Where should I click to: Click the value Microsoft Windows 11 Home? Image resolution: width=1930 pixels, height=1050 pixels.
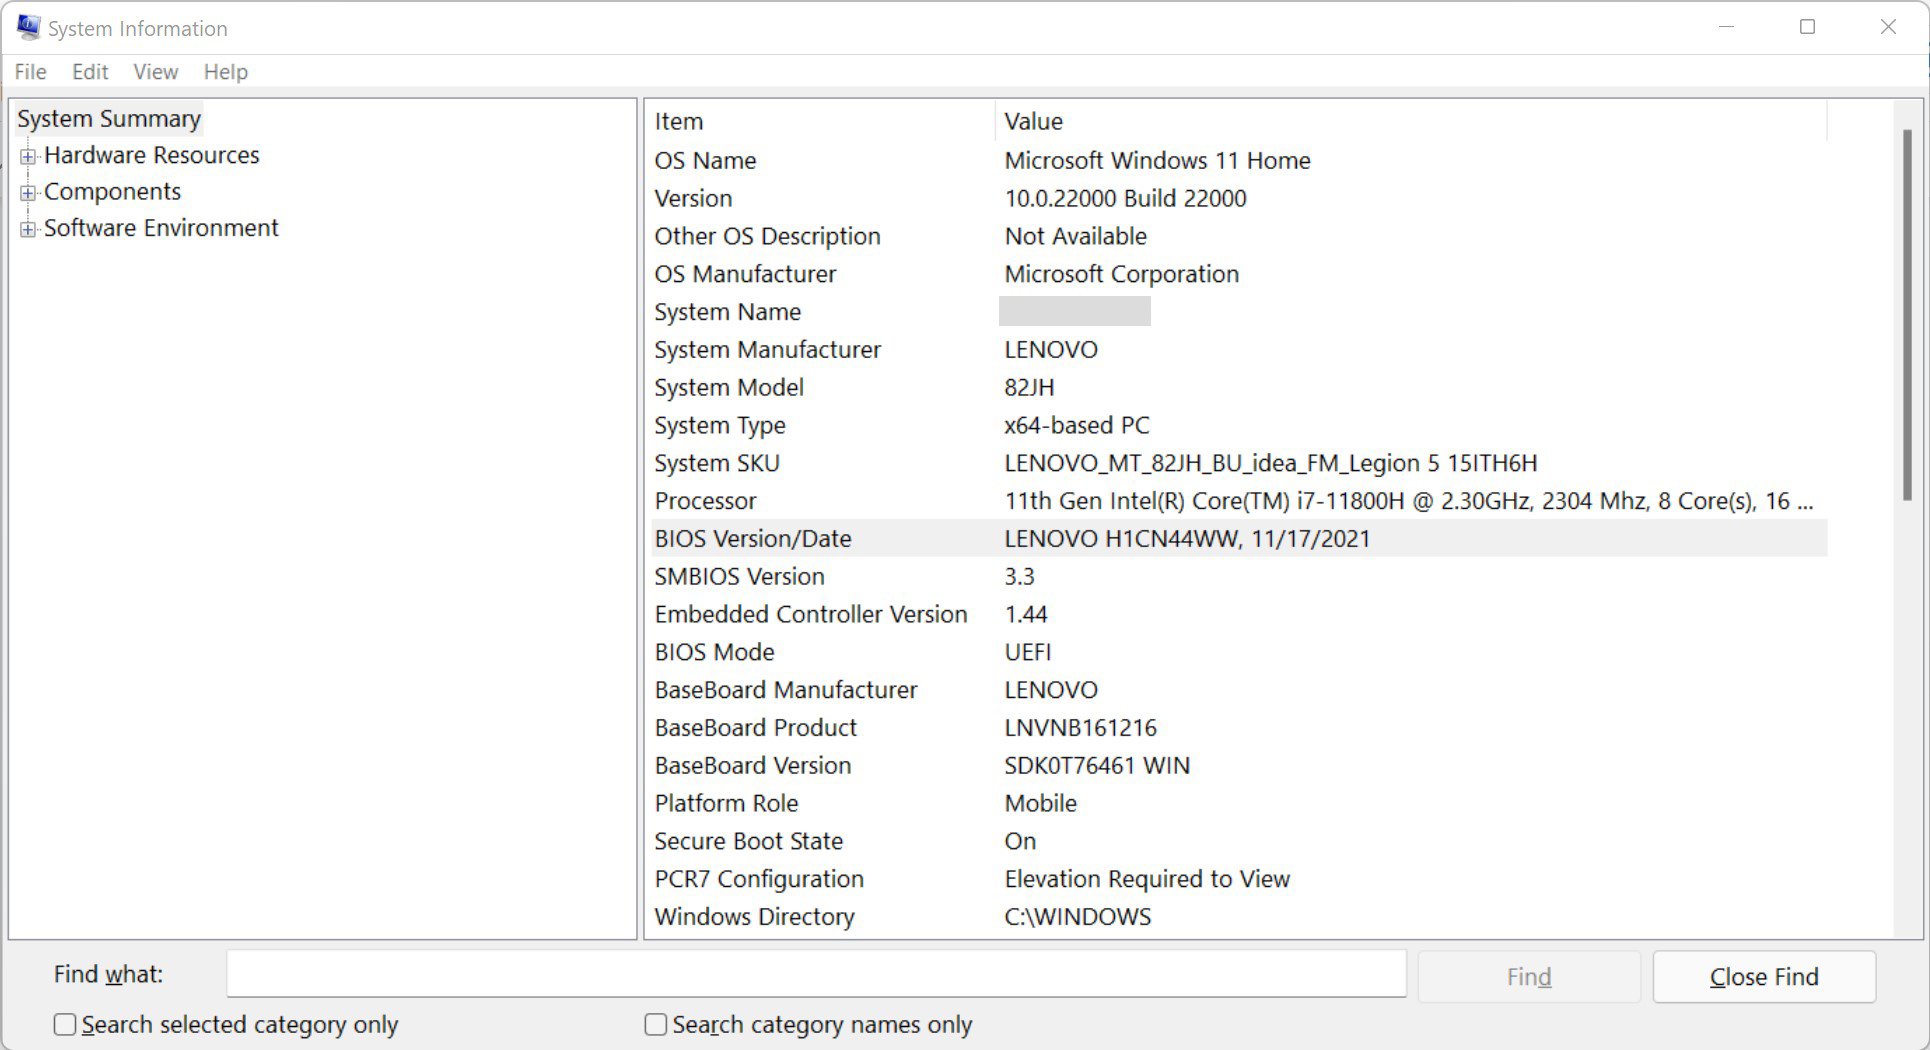tap(1157, 160)
